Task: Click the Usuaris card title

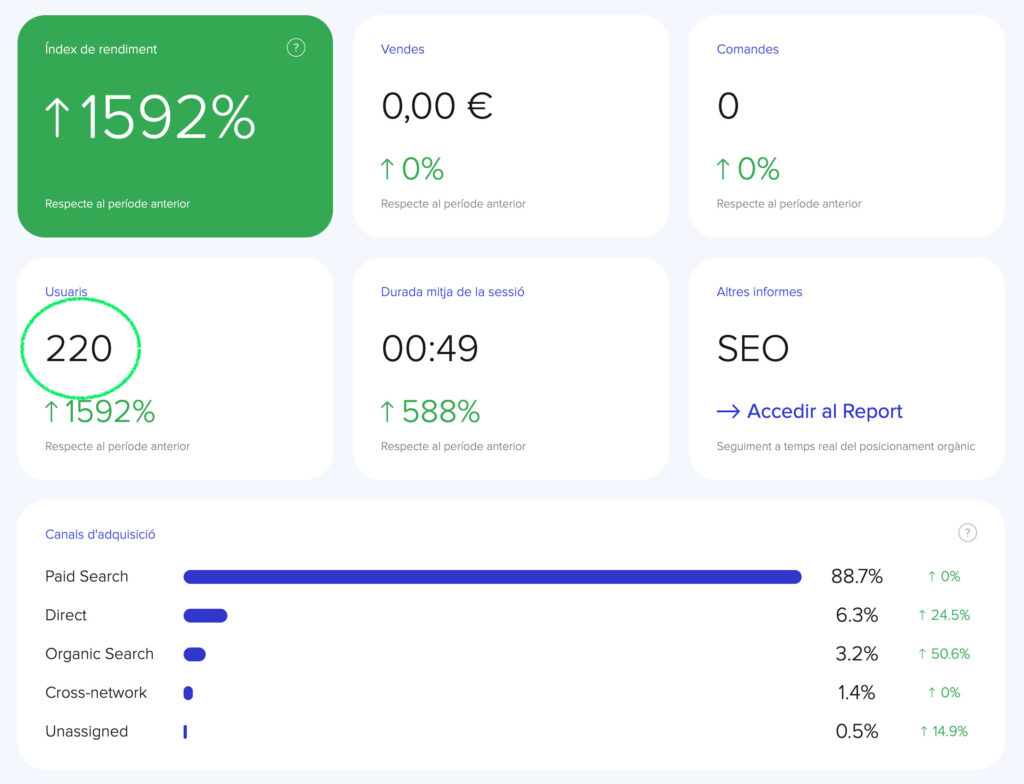Action: tap(66, 292)
